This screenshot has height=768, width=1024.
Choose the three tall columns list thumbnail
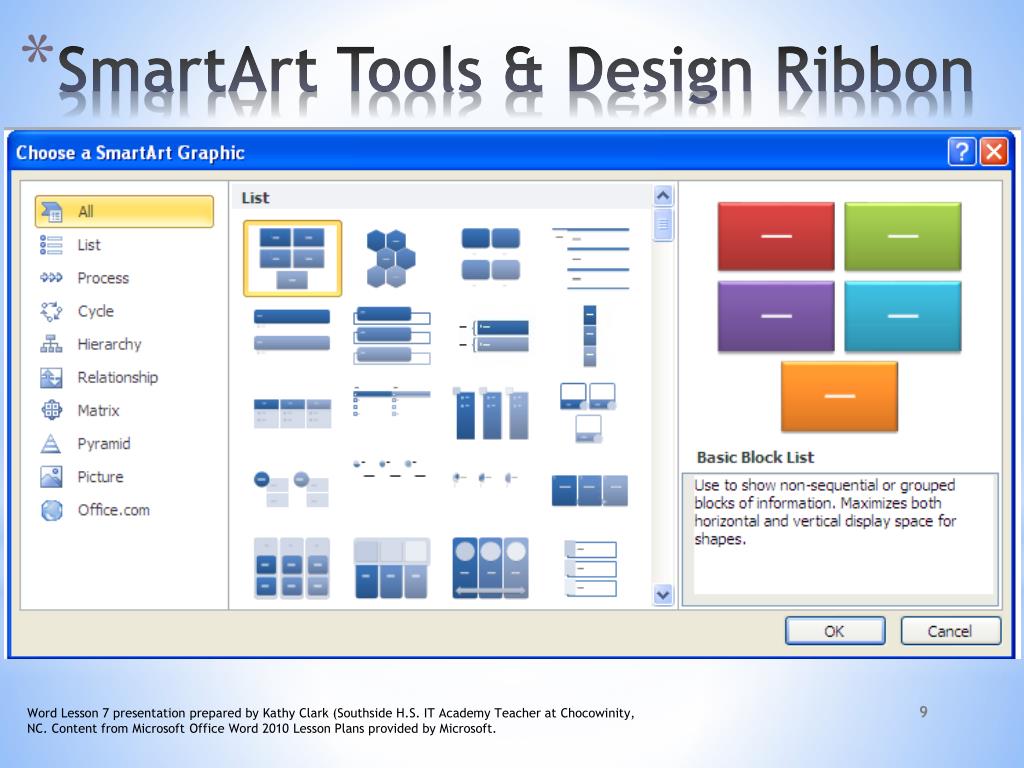491,413
